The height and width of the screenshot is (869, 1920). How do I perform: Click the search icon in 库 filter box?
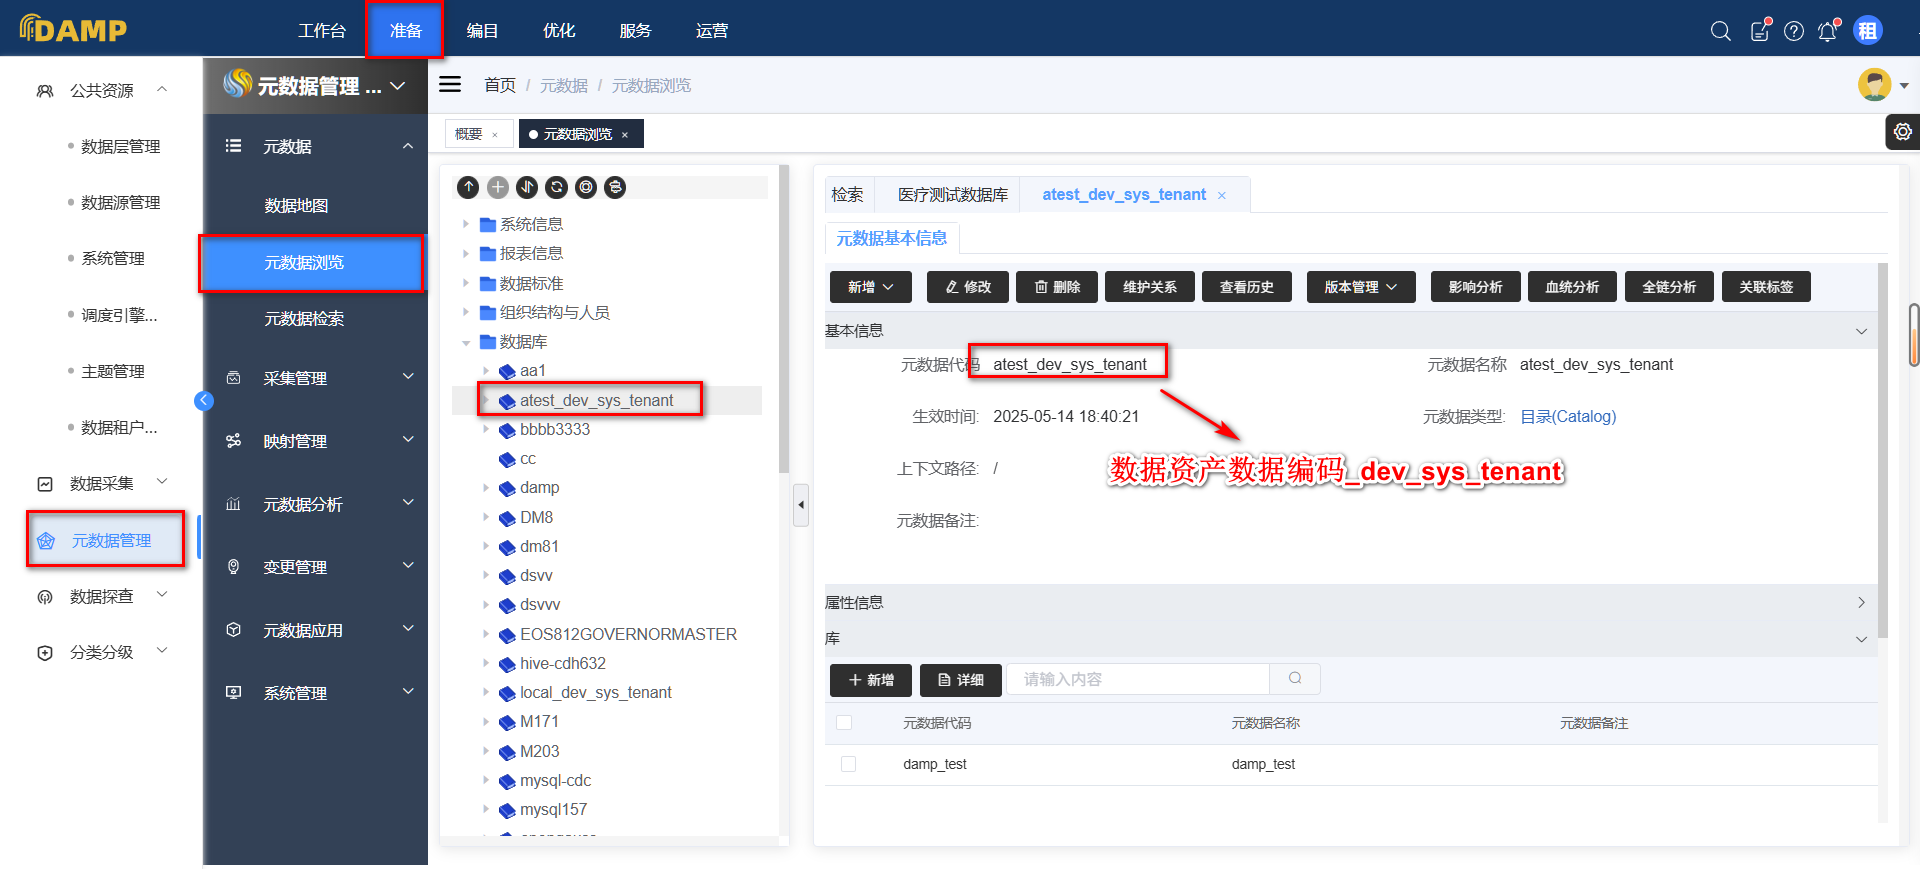coord(1295,679)
